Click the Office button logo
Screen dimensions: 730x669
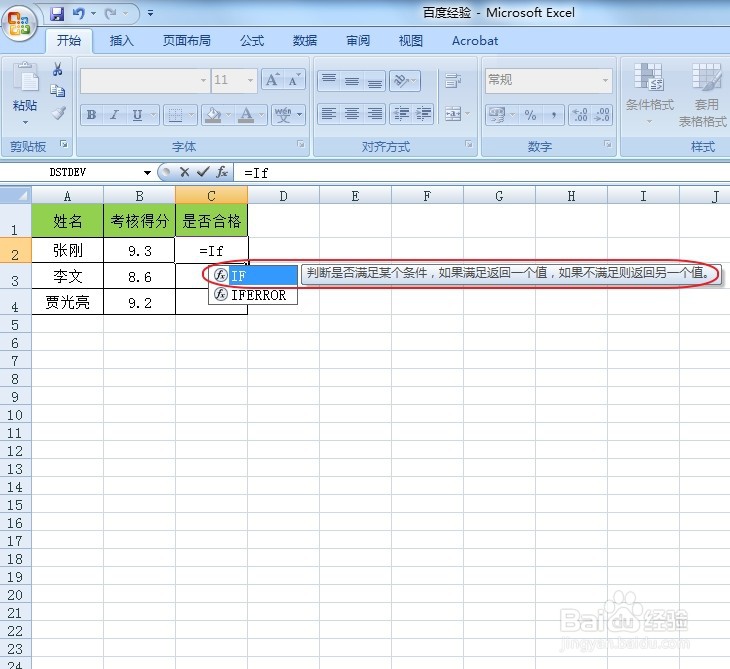click(x=19, y=23)
